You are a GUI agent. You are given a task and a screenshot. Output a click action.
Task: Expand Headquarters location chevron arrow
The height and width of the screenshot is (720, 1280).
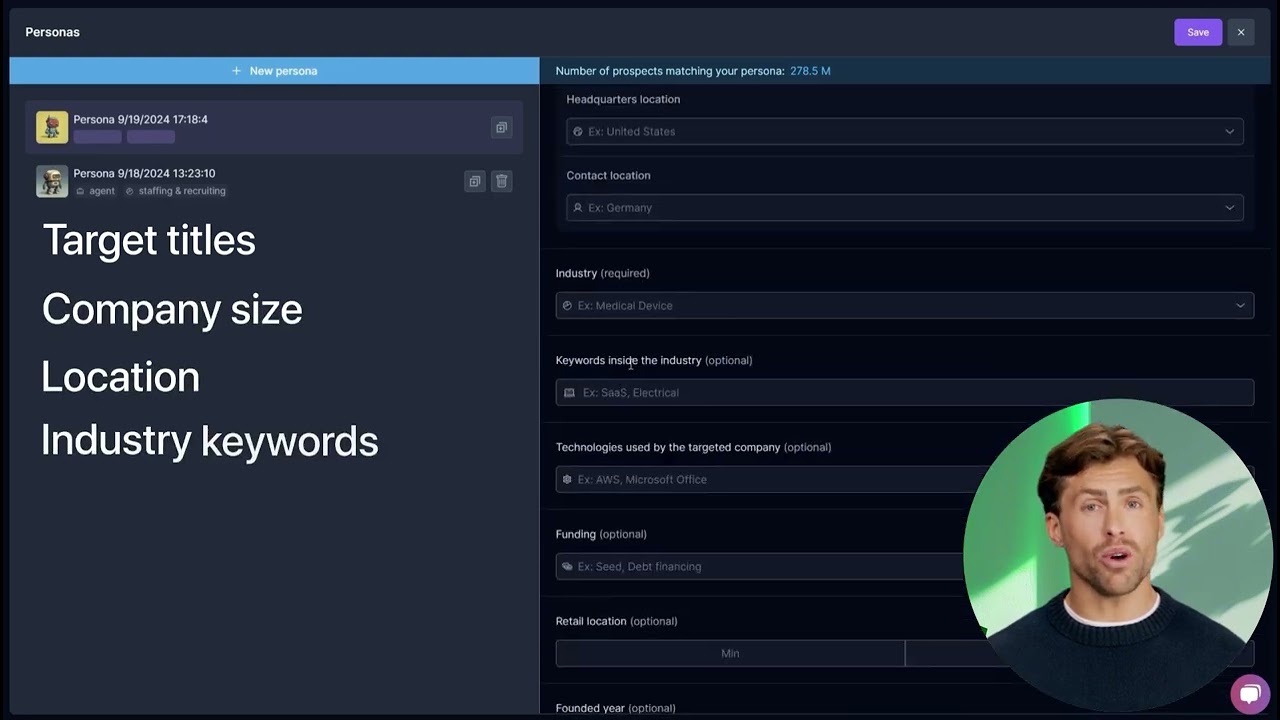tap(1229, 131)
